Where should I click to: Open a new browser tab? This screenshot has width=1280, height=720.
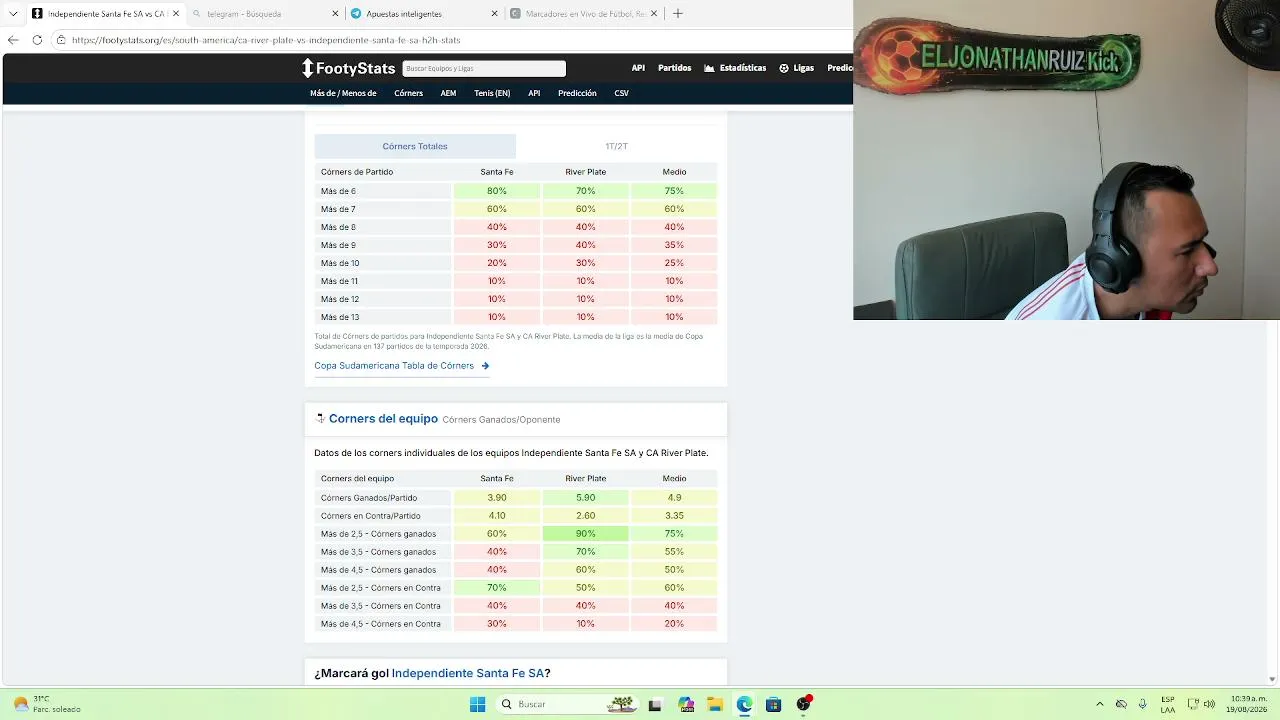coord(678,14)
